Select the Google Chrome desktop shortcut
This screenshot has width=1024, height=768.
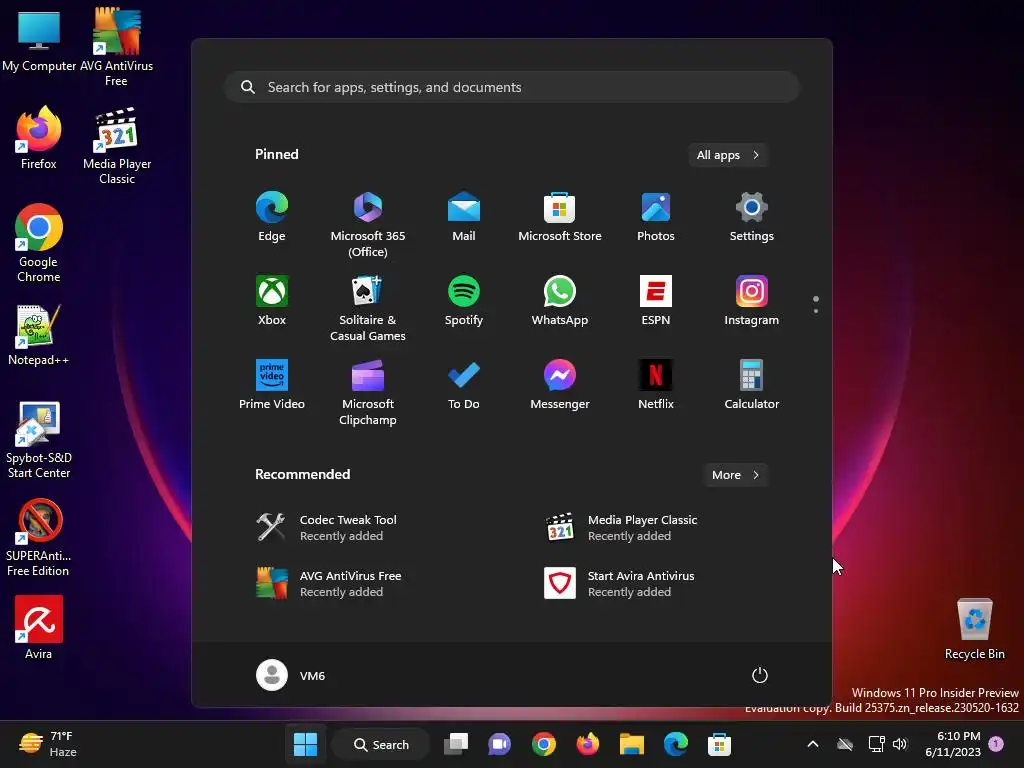click(39, 243)
